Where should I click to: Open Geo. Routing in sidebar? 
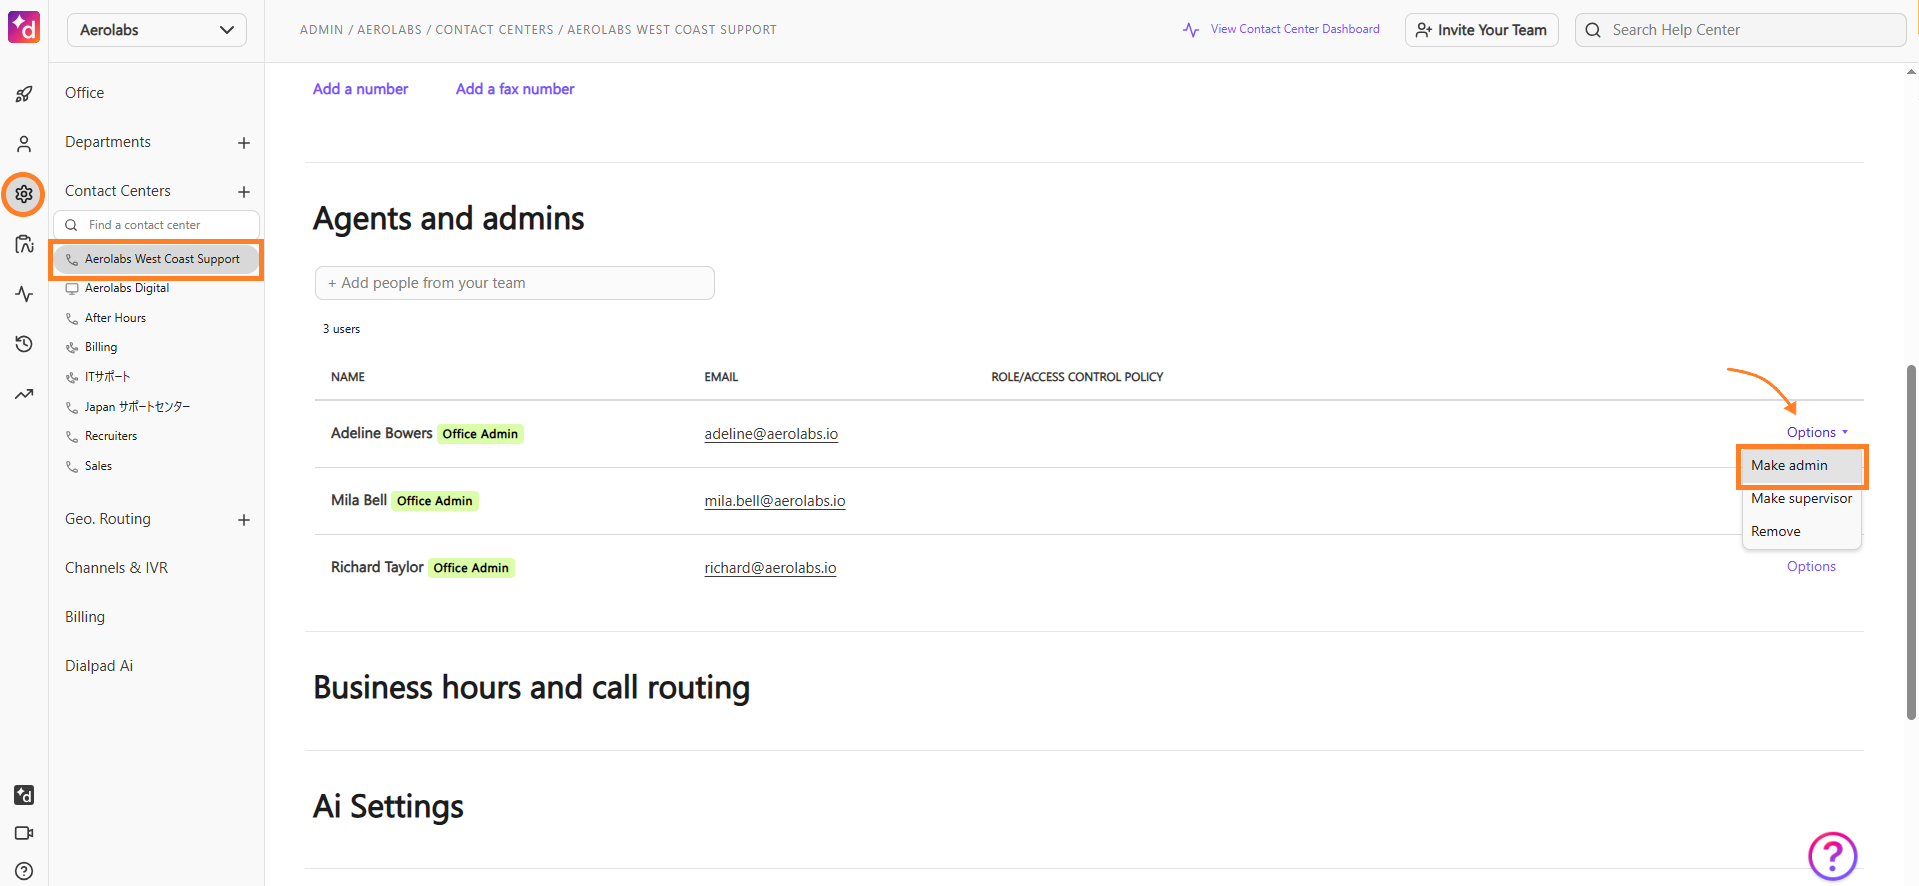coord(108,519)
